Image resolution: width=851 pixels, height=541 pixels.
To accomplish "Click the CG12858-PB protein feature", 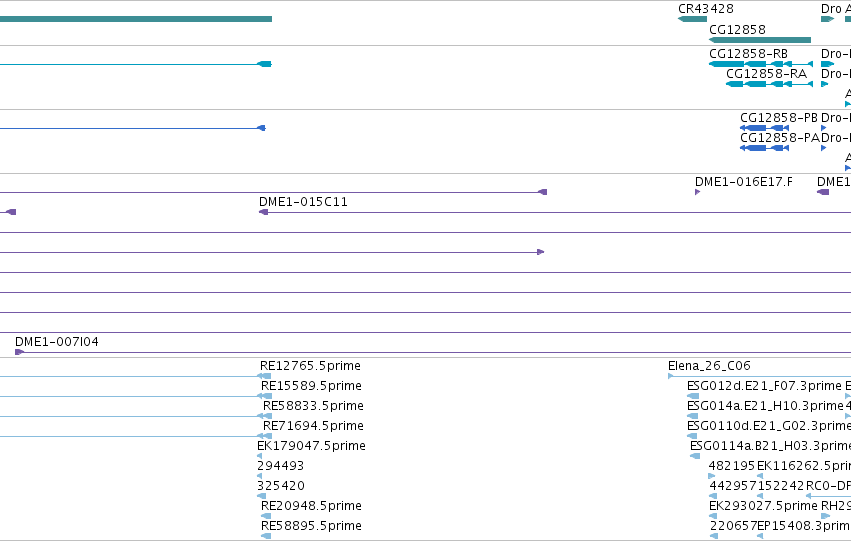I will tap(765, 128).
